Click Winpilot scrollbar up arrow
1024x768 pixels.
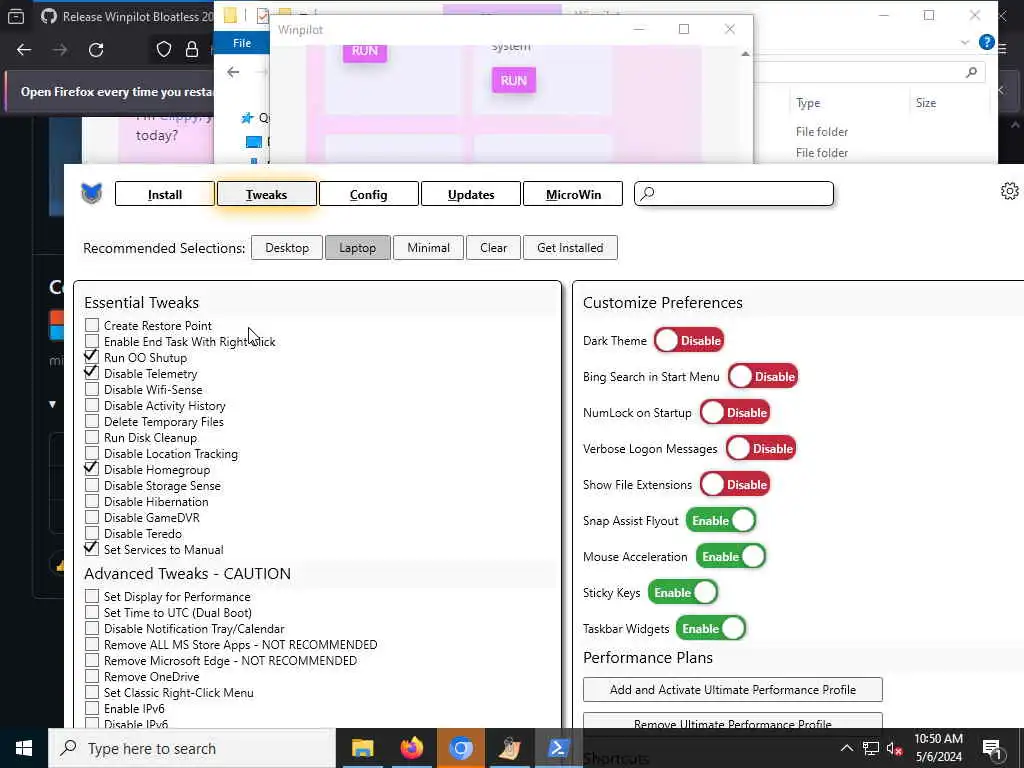pyautogui.click(x=745, y=54)
